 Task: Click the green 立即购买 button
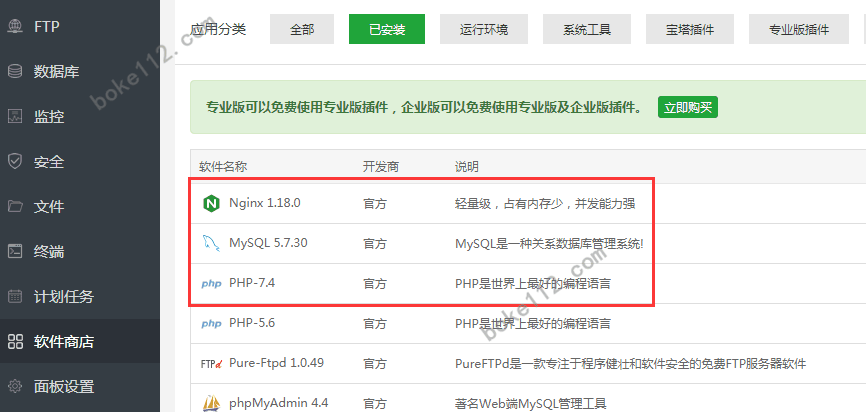point(688,107)
